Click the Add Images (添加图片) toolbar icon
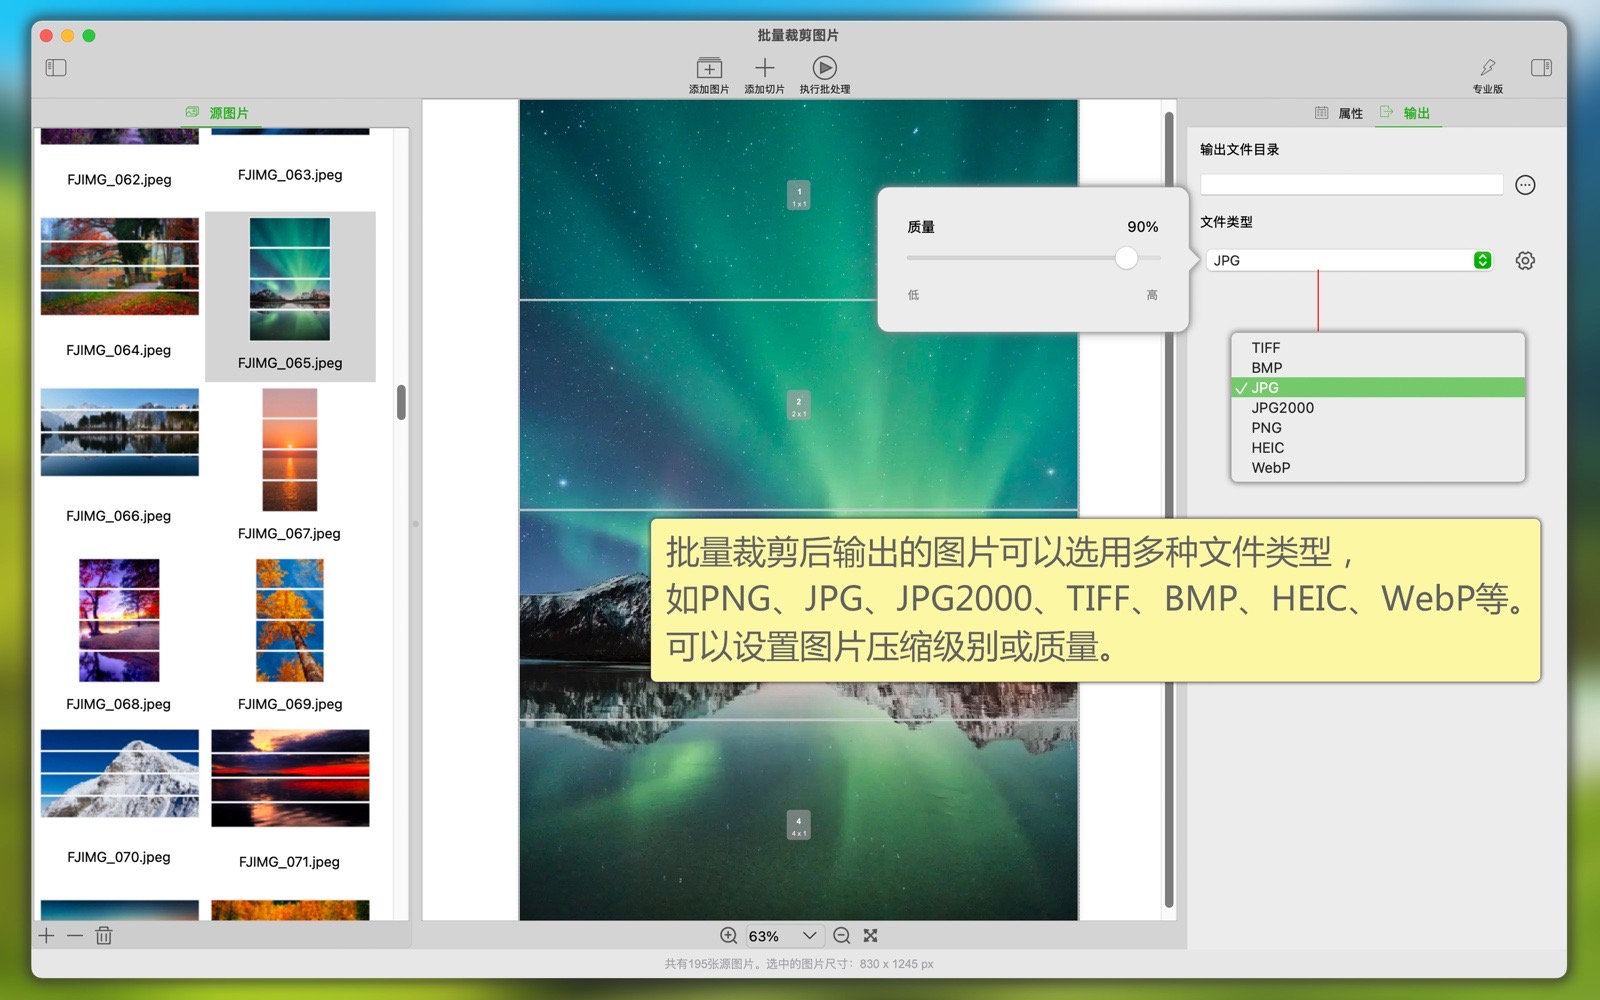The image size is (1600, 1000). pos(709,68)
